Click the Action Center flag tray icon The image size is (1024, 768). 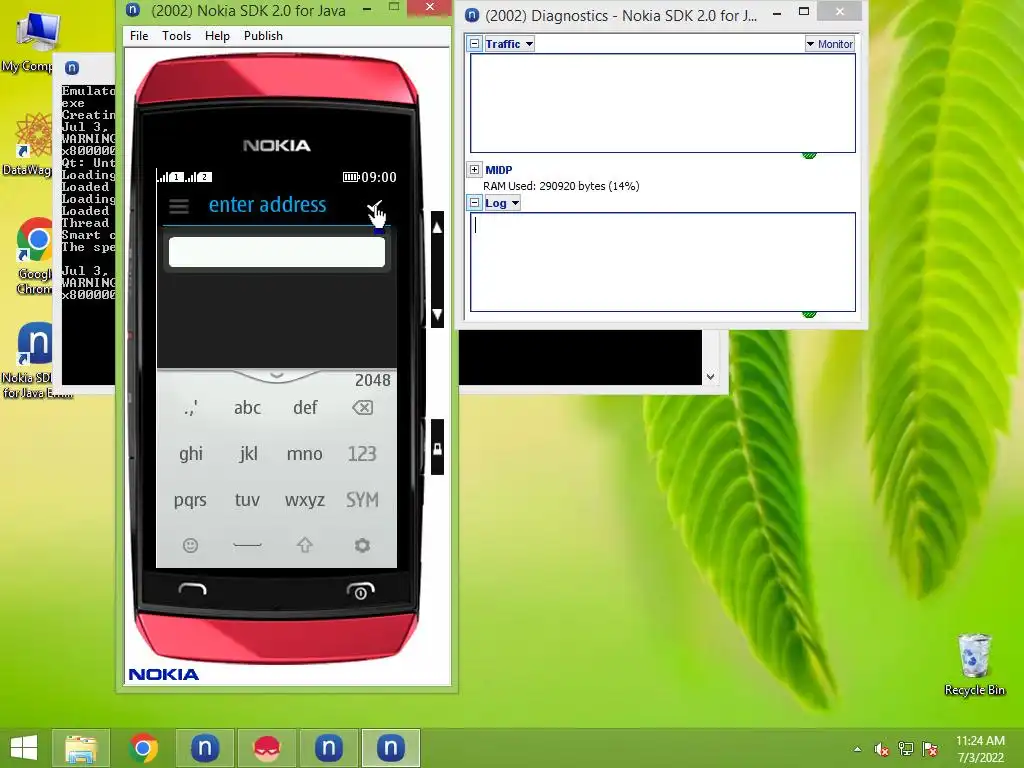click(930, 749)
